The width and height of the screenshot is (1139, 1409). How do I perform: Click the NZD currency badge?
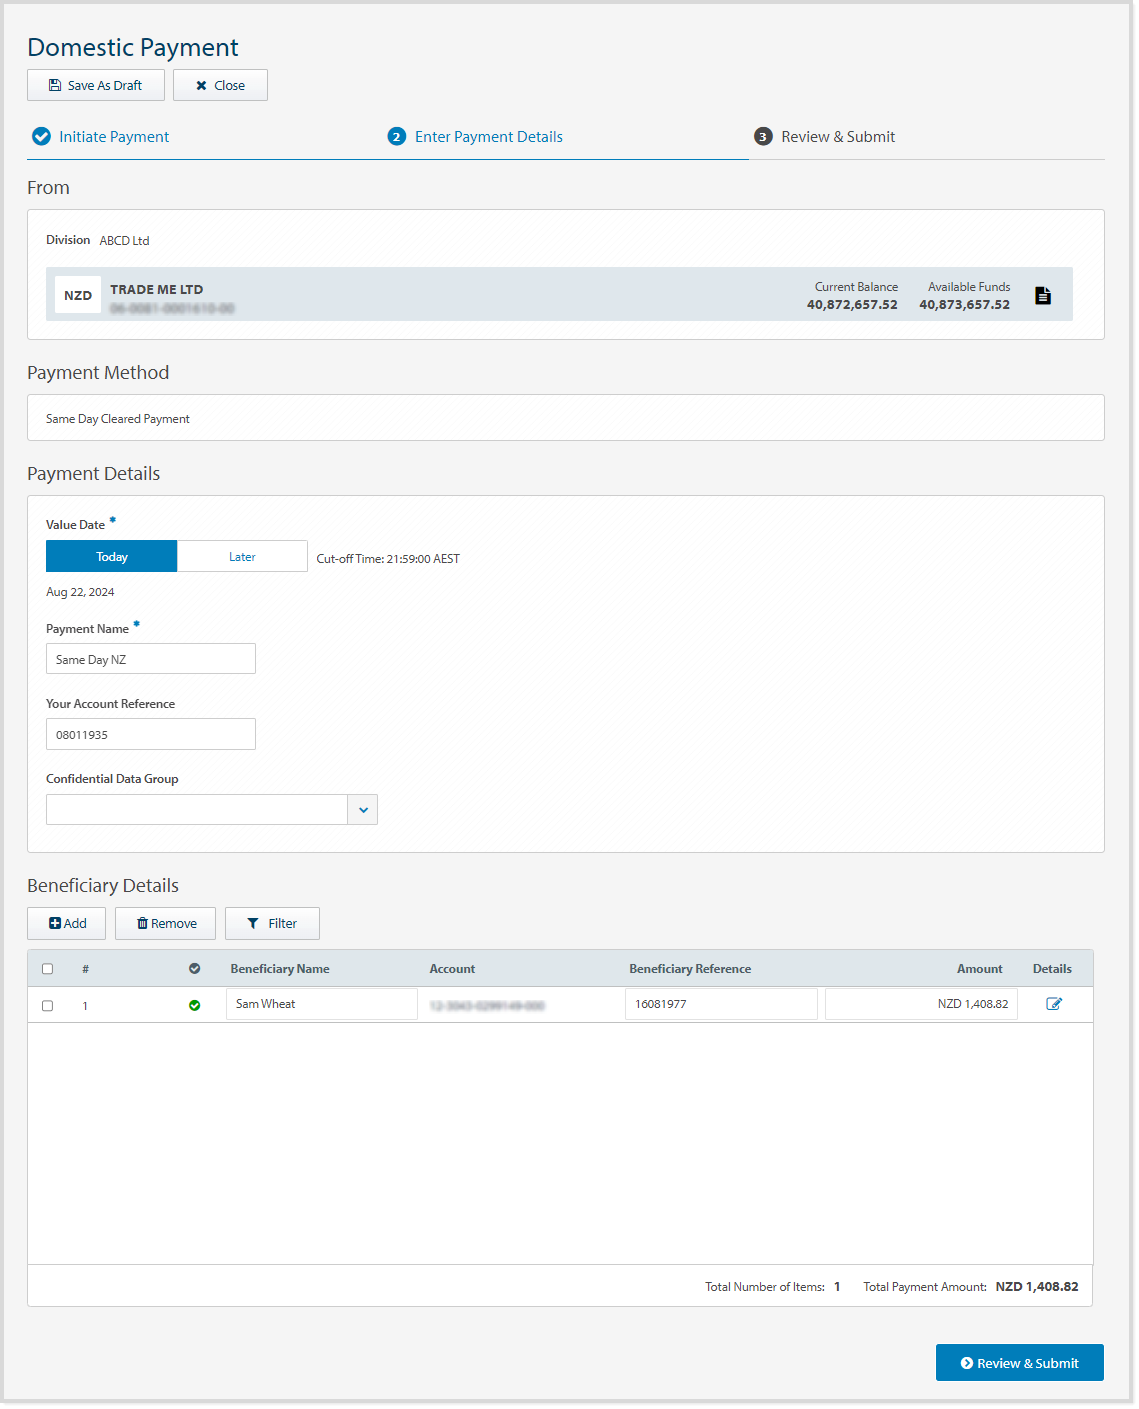[x=78, y=296]
